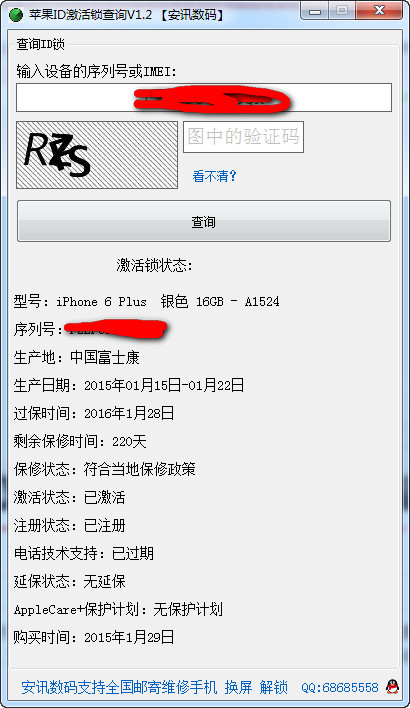Image resolution: width=410 pixels, height=708 pixels.
Task: Click the 查询 query button
Action: coord(204,221)
